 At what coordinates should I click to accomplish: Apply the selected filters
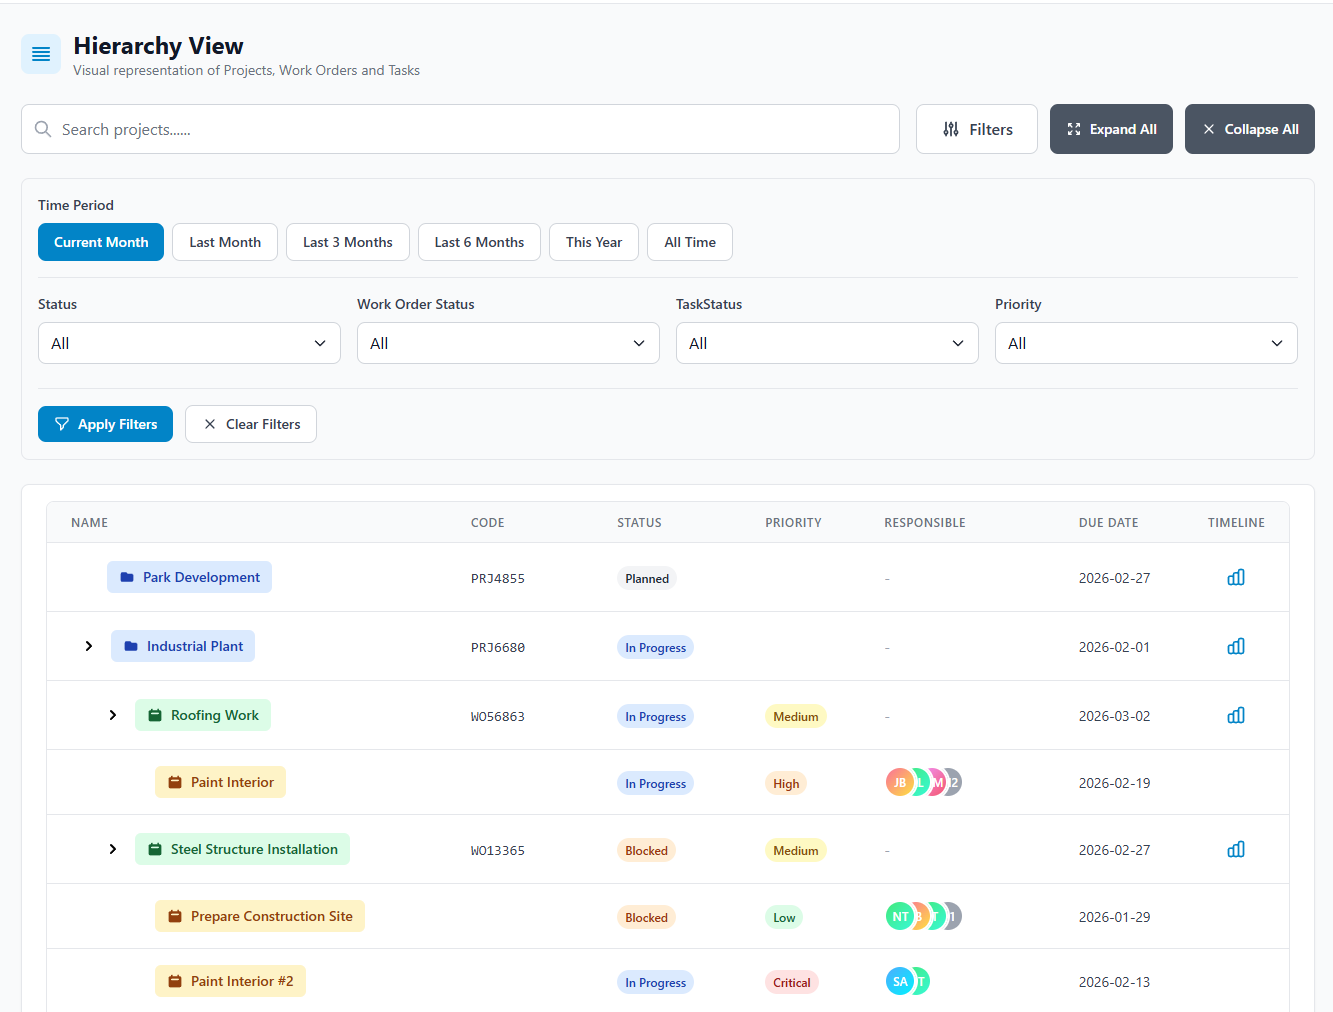tap(105, 424)
